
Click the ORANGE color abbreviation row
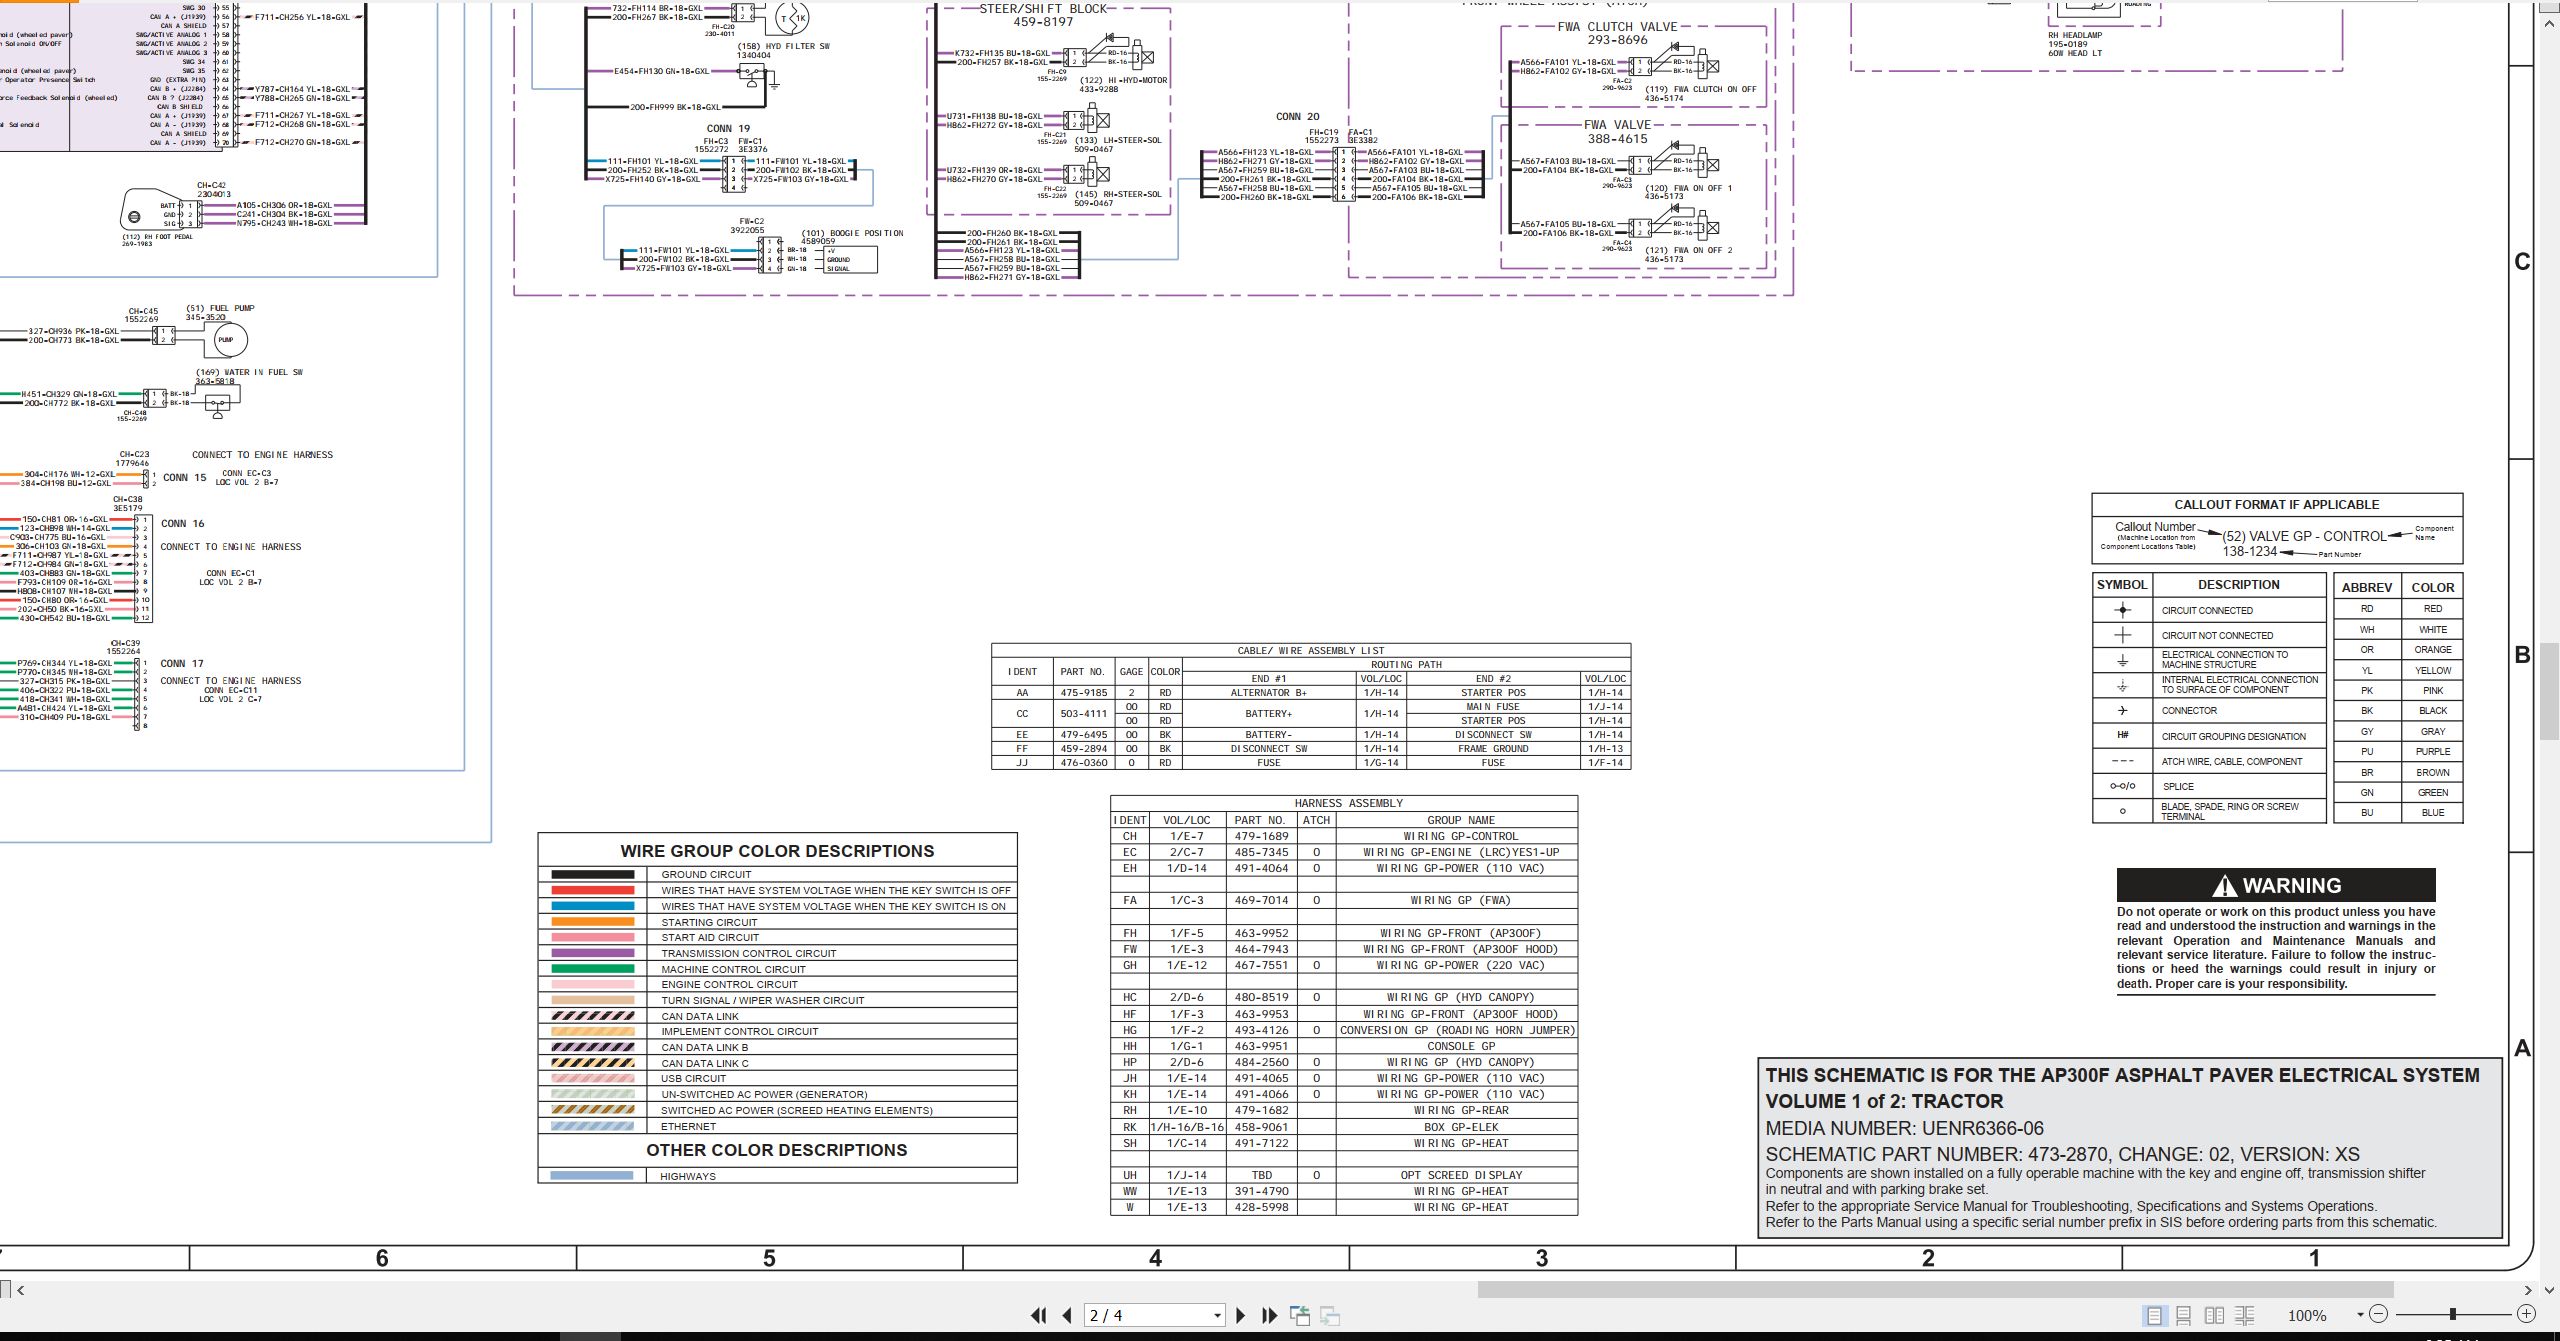coord(2398,650)
